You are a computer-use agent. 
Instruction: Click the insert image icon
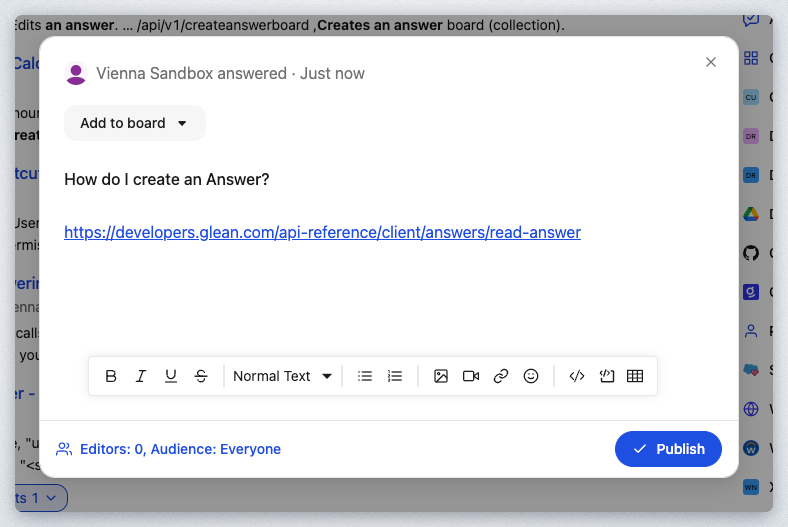(441, 376)
